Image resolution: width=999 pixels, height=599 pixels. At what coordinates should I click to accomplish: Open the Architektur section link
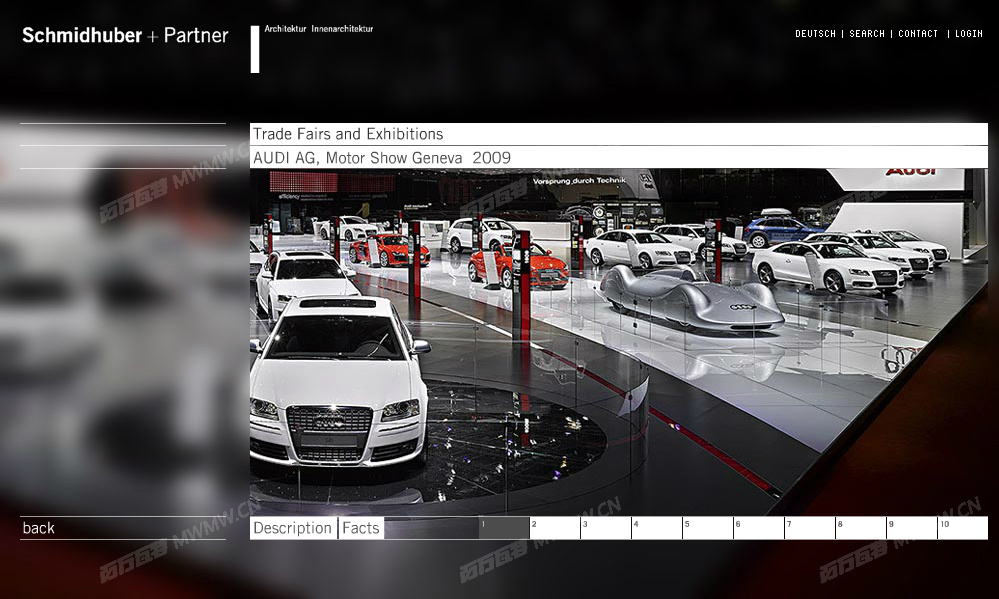click(x=285, y=29)
